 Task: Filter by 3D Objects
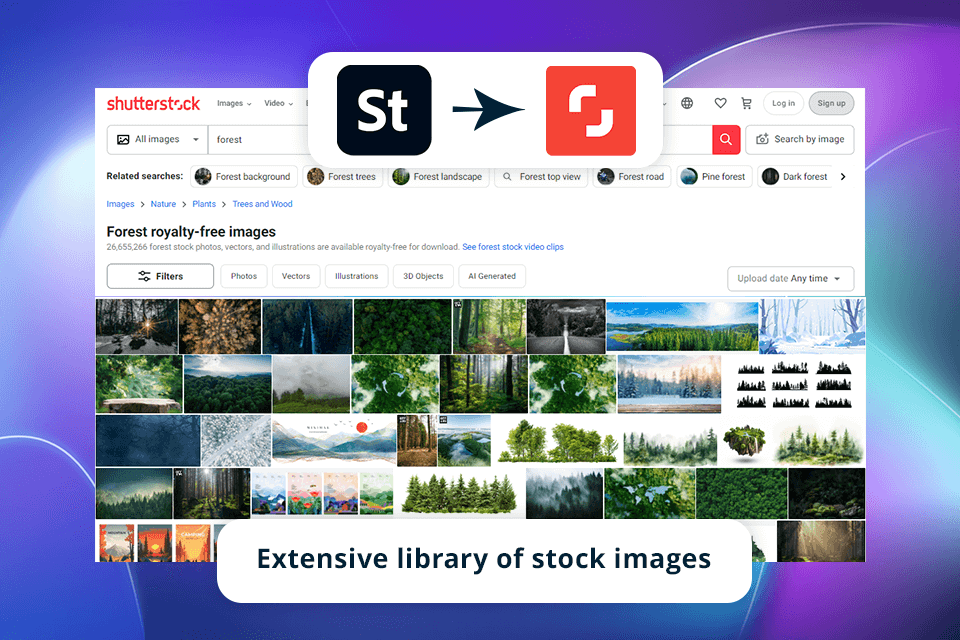[x=423, y=276]
